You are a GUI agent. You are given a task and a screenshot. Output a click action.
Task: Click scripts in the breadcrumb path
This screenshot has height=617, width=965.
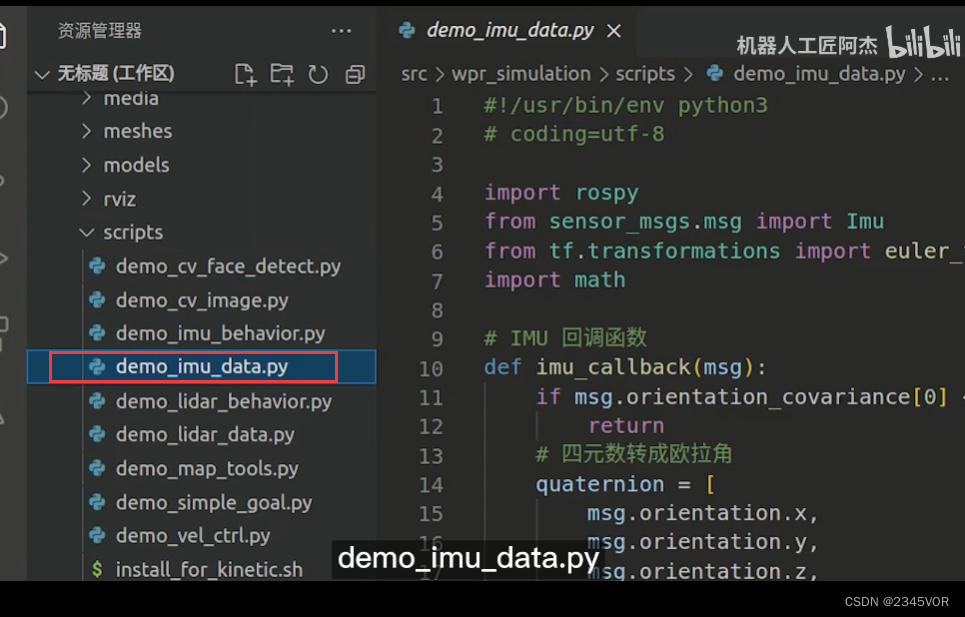(645, 73)
